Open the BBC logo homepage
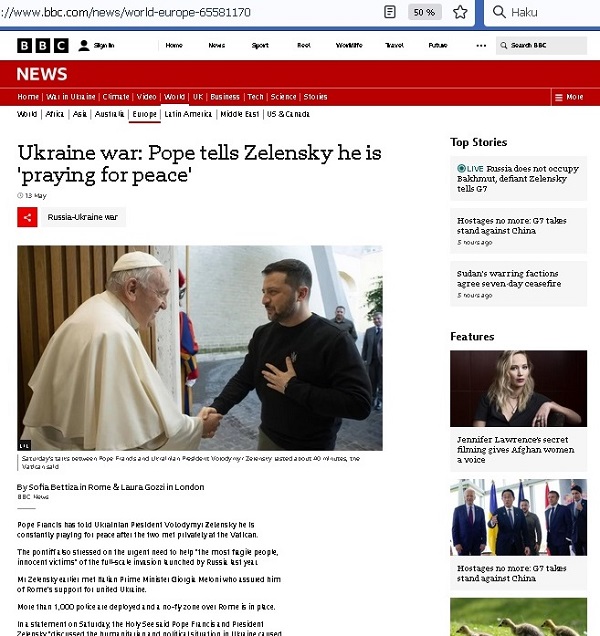This screenshot has height=636, width=600. 43,45
